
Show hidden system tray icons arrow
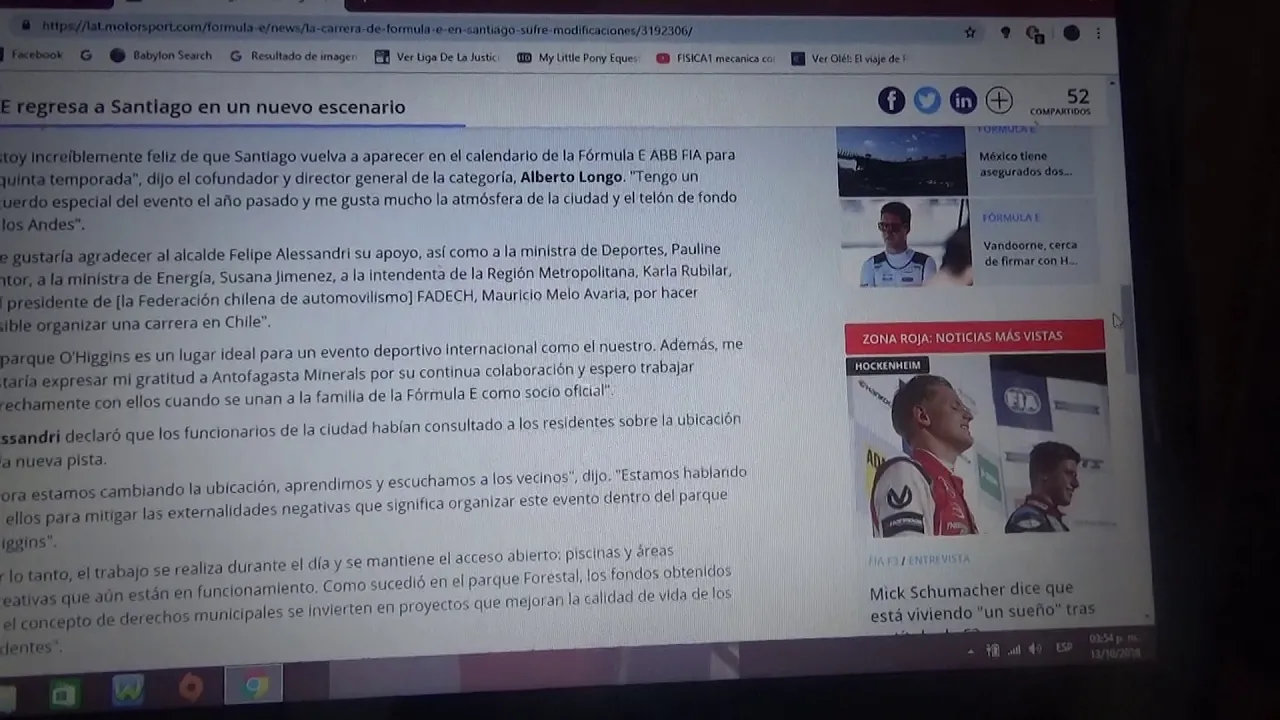(970, 651)
